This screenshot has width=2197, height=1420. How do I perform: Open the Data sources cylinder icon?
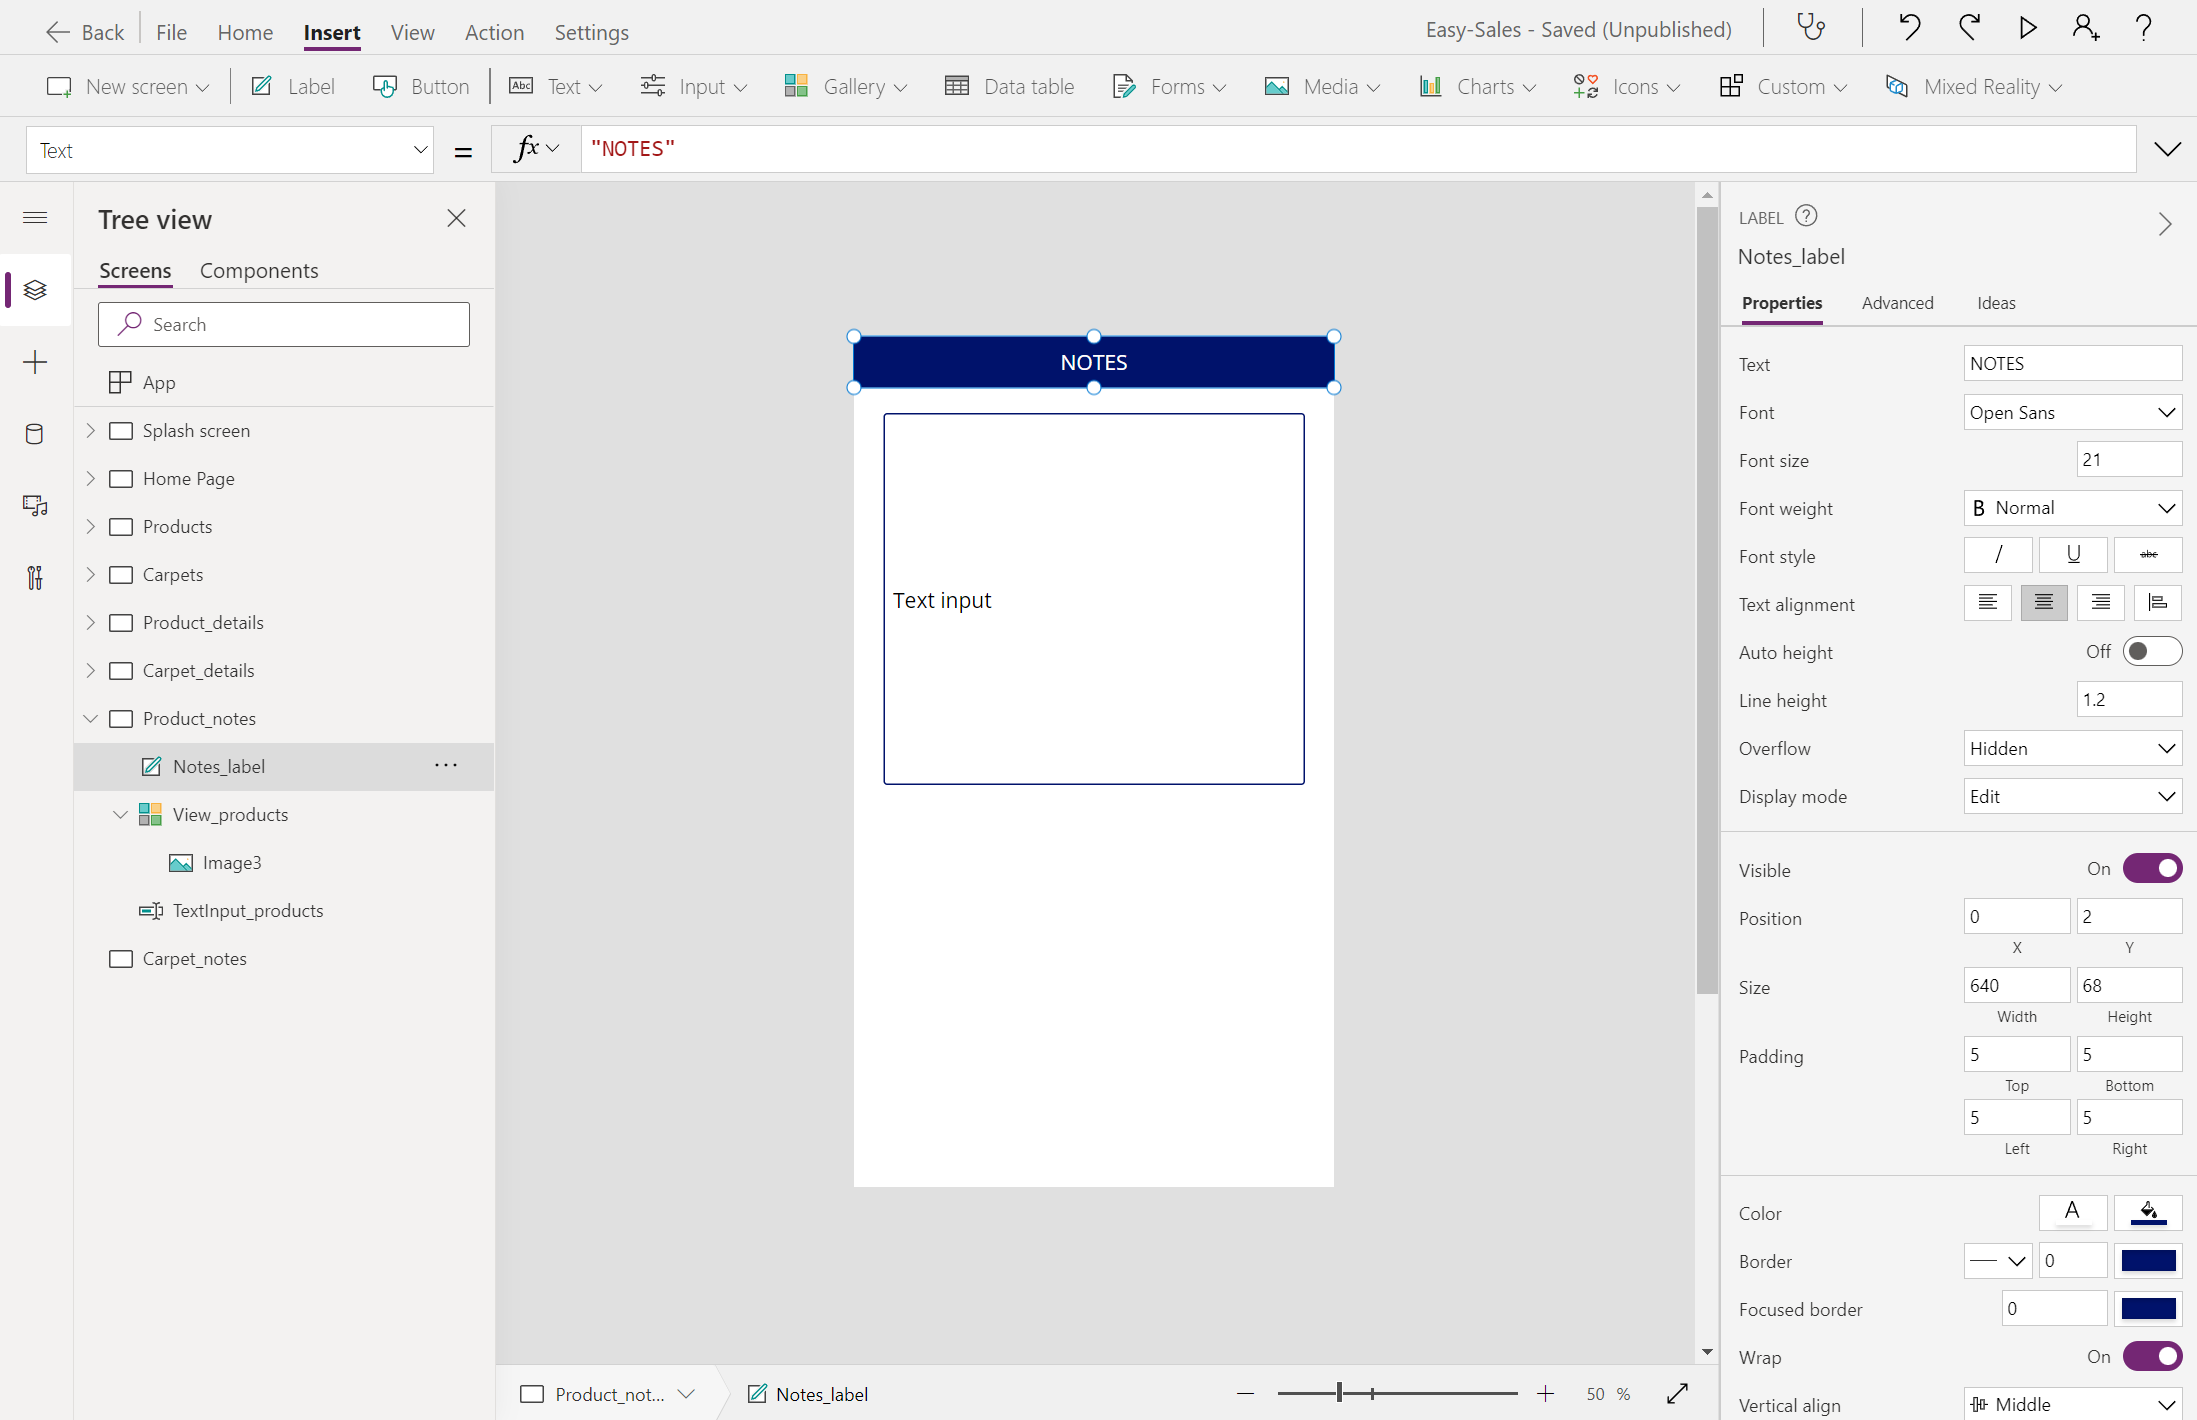(35, 434)
